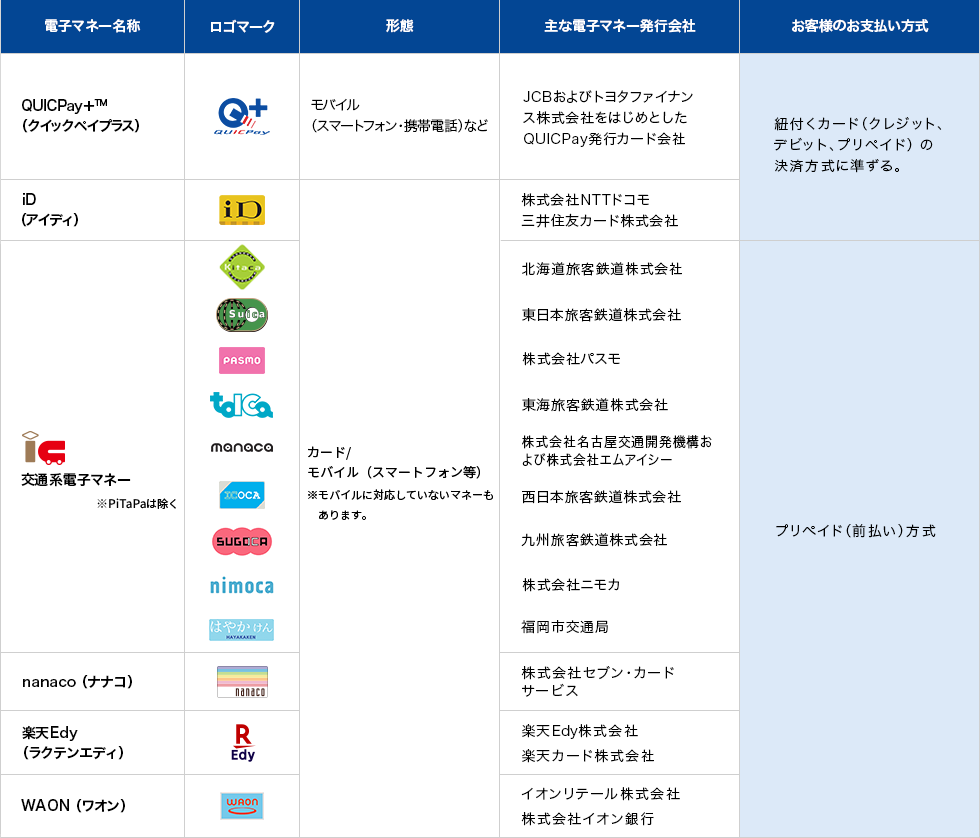Viewport: 980px width, 838px height.
Task: Click the カード/モバイル (スマートフォン等) text
Action: [x=394, y=462]
